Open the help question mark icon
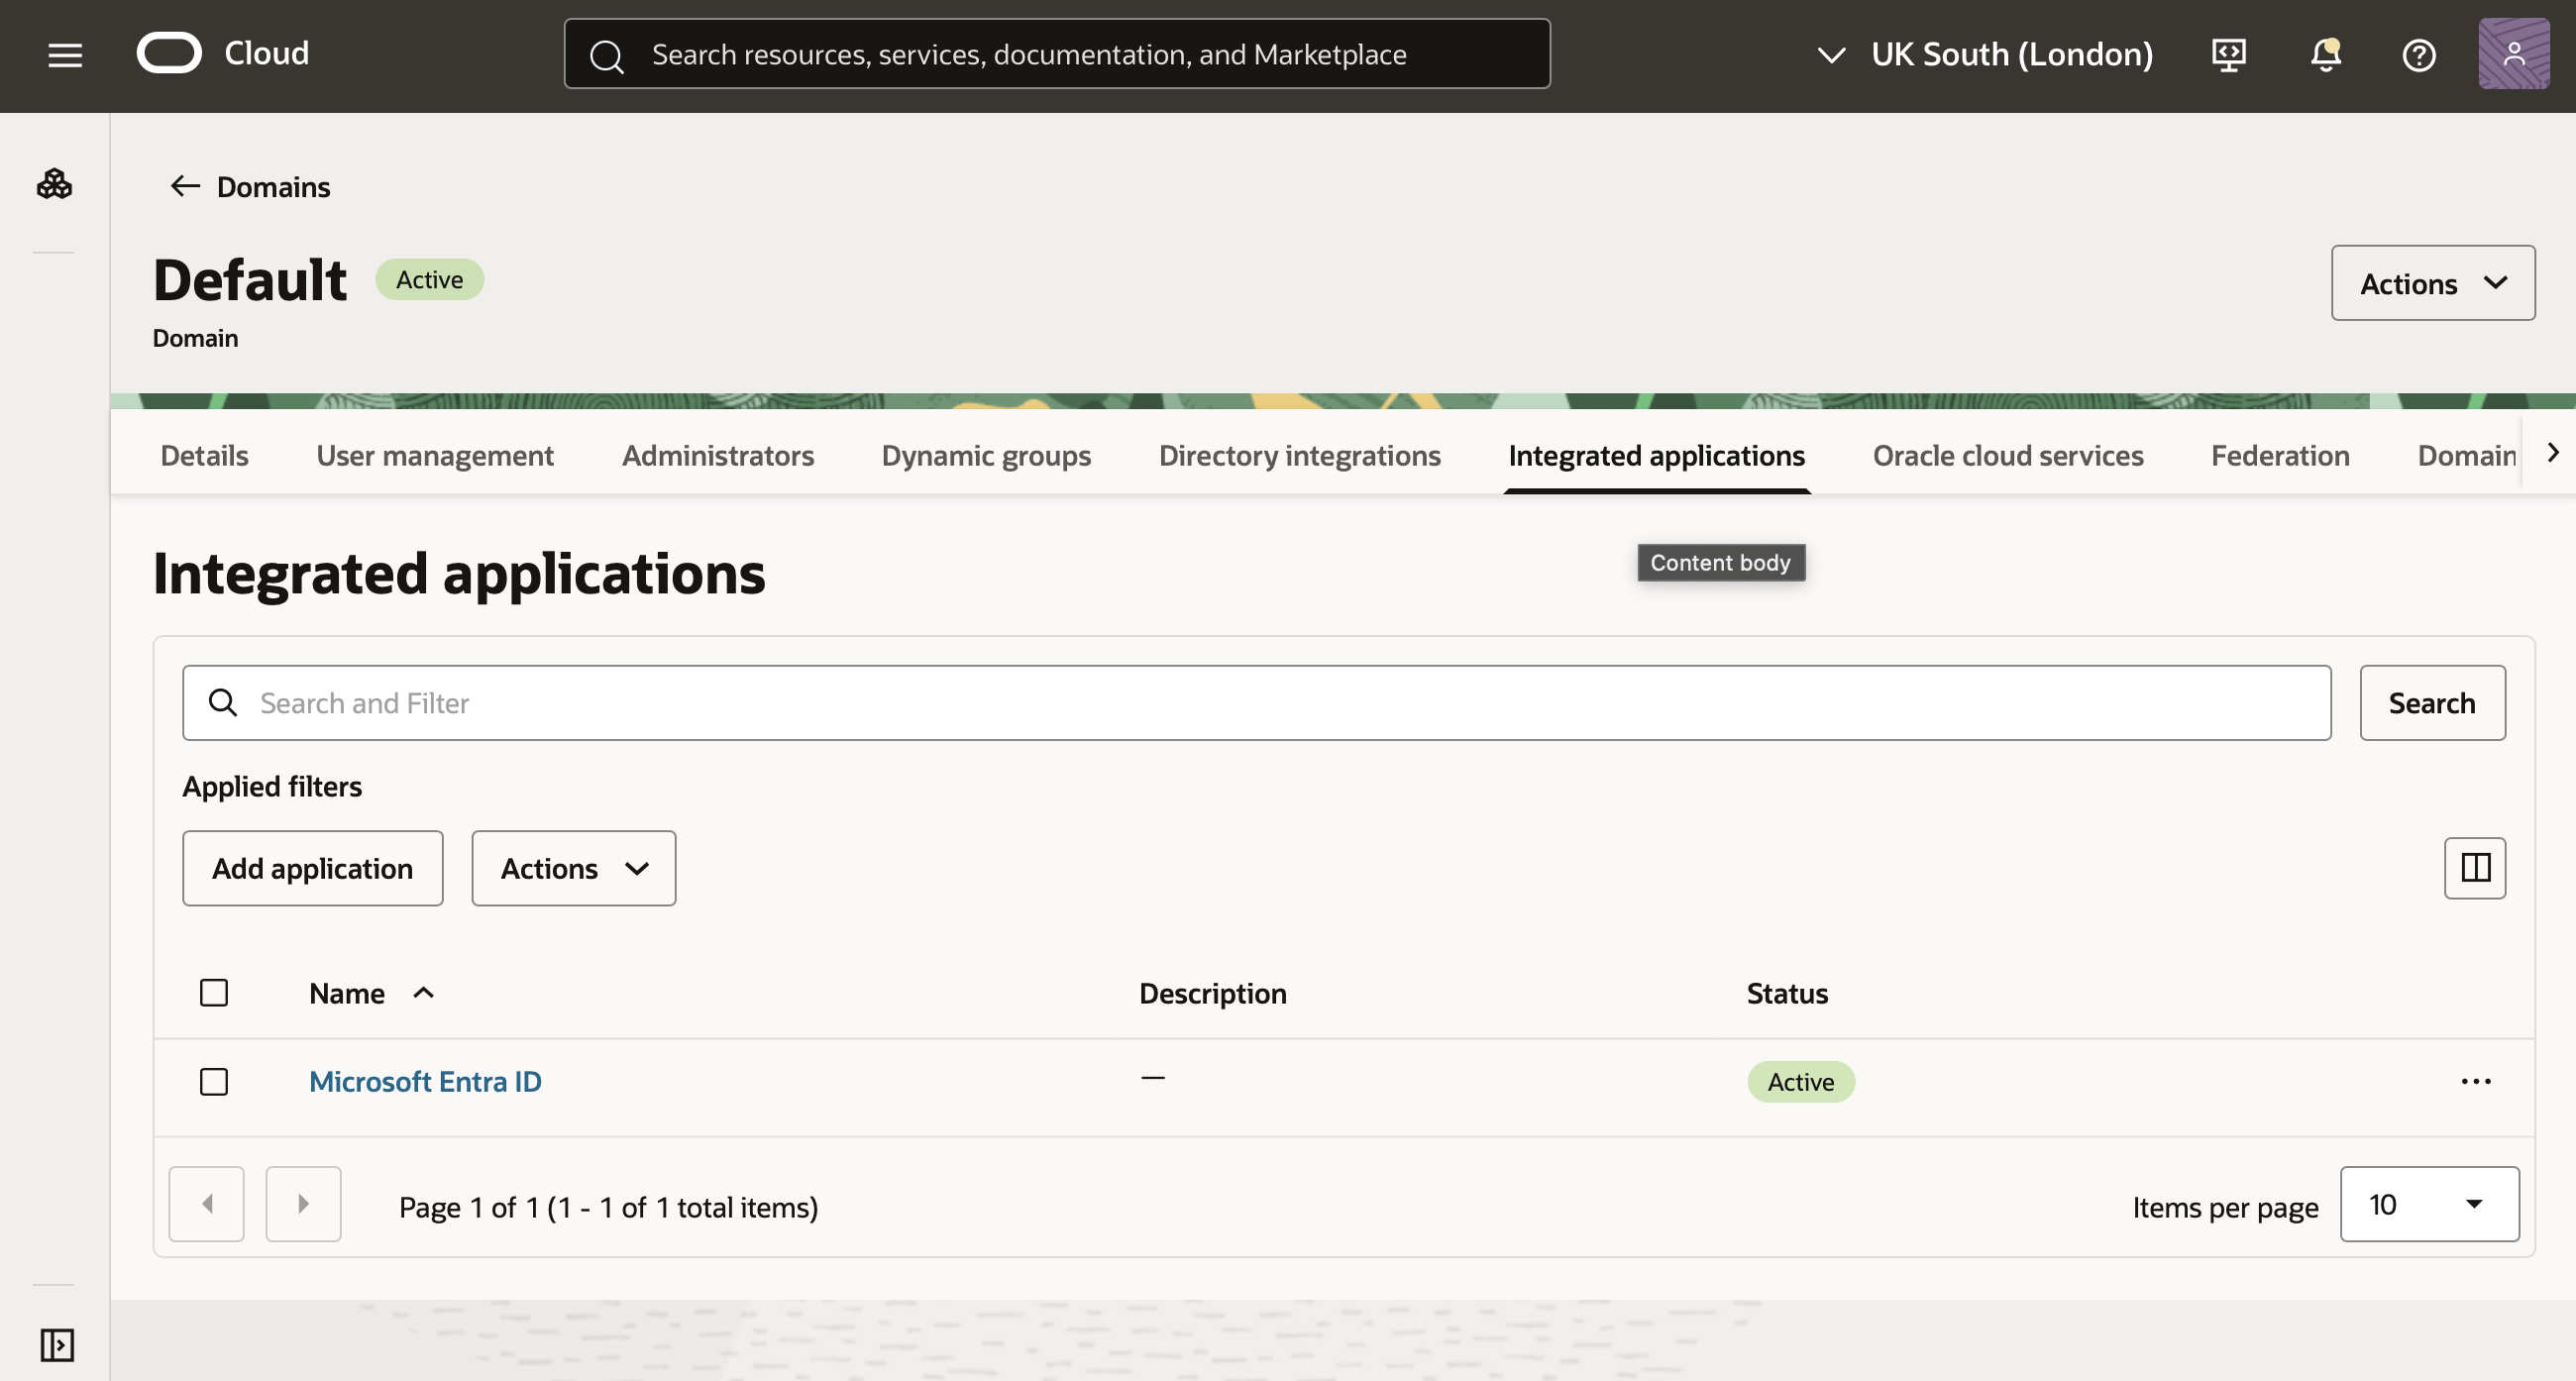The width and height of the screenshot is (2576, 1381). click(2418, 55)
